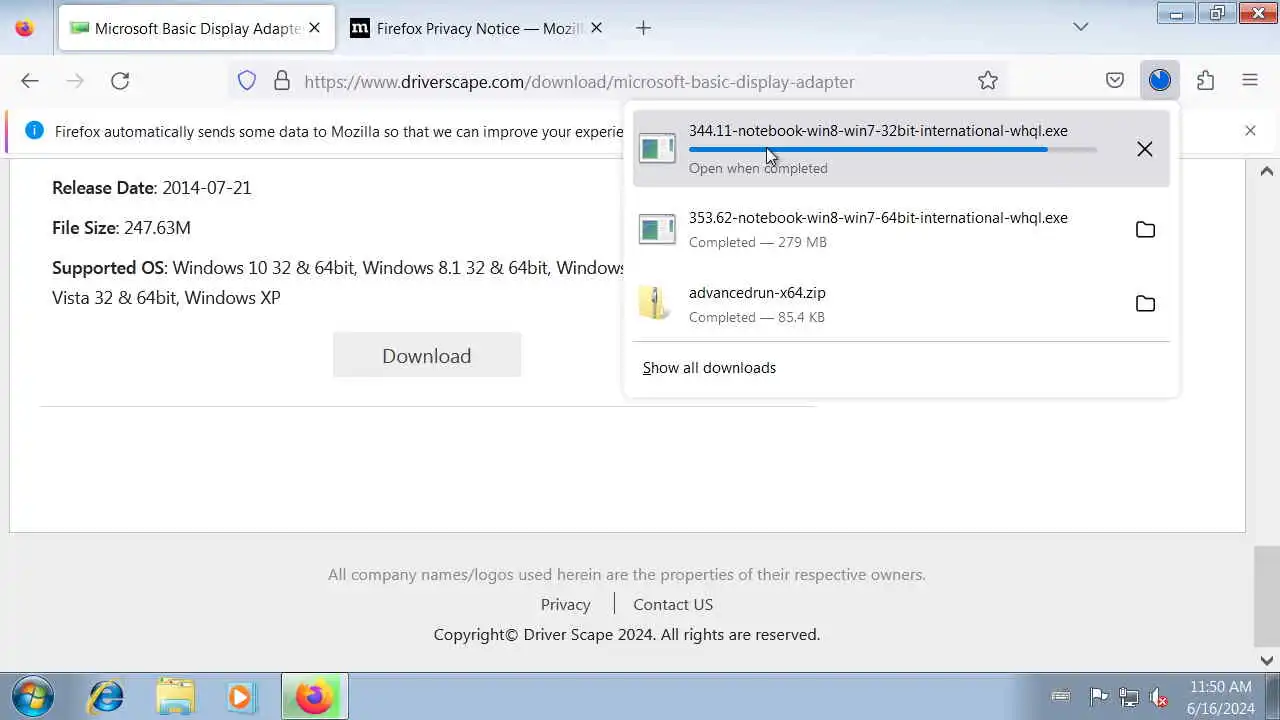
Task: Select the 353.62-notebook 64bit download entry
Action: 901,230
